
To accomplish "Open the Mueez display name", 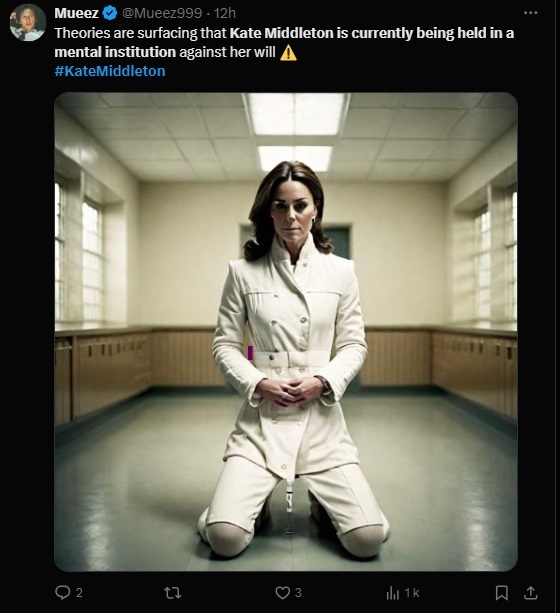I will point(77,13).
